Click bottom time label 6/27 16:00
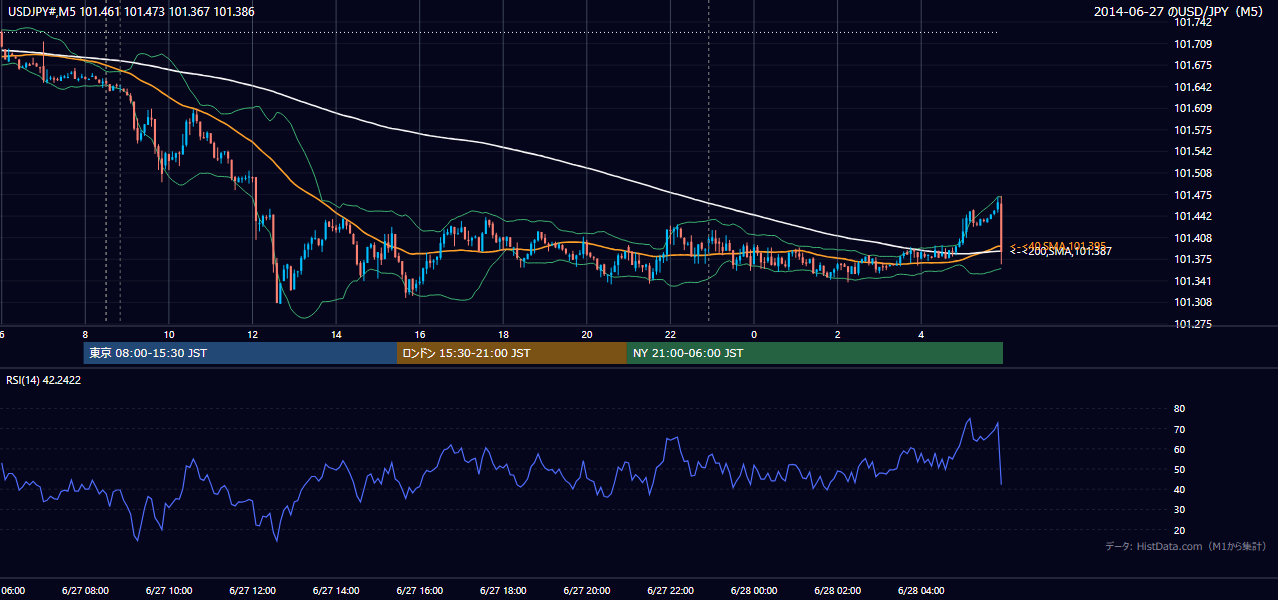This screenshot has height=600, width=1278. (419, 590)
